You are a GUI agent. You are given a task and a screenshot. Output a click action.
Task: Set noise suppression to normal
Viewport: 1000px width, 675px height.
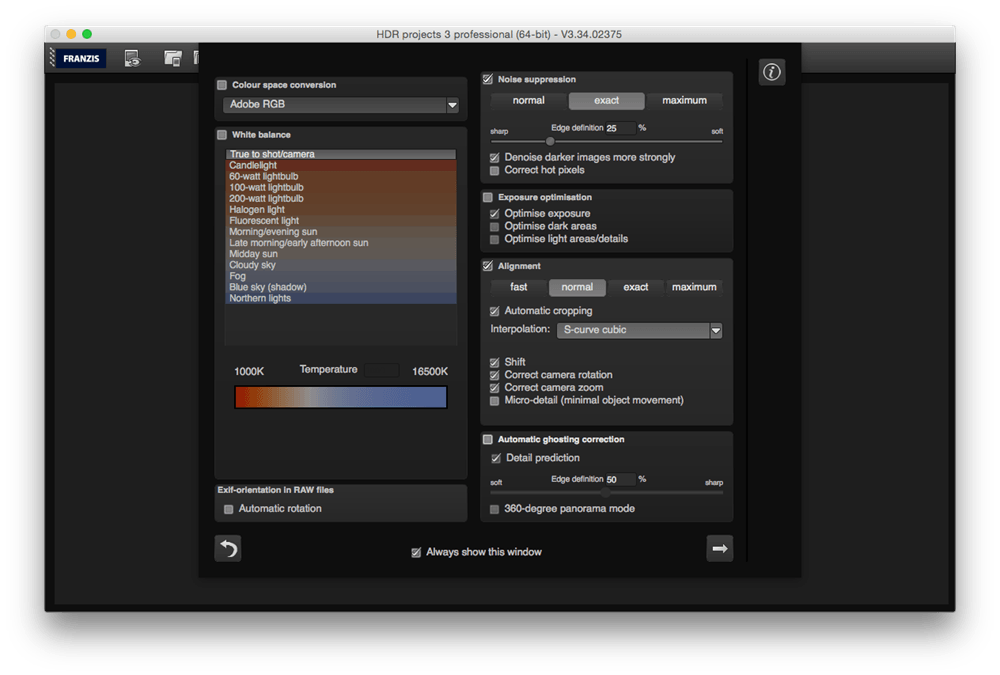pyautogui.click(x=529, y=100)
